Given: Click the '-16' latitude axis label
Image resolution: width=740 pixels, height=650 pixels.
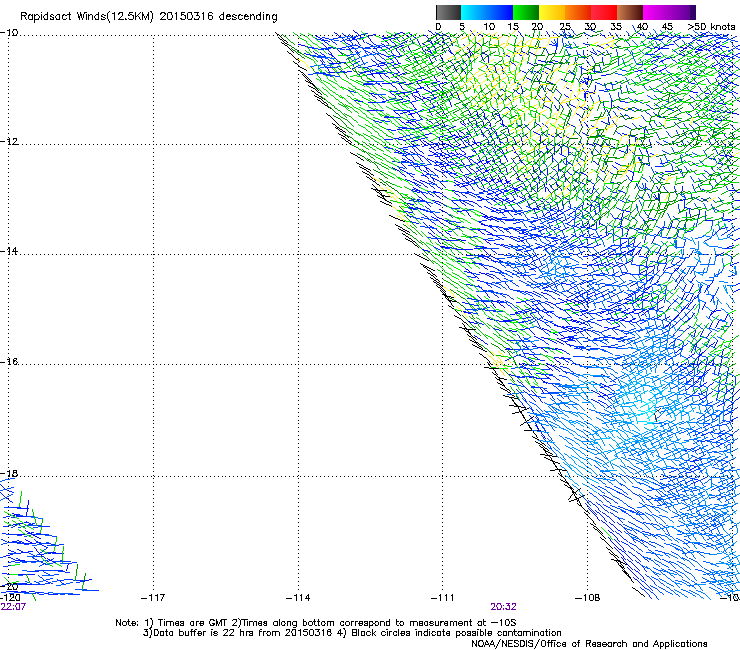Looking at the screenshot, I should [9, 361].
